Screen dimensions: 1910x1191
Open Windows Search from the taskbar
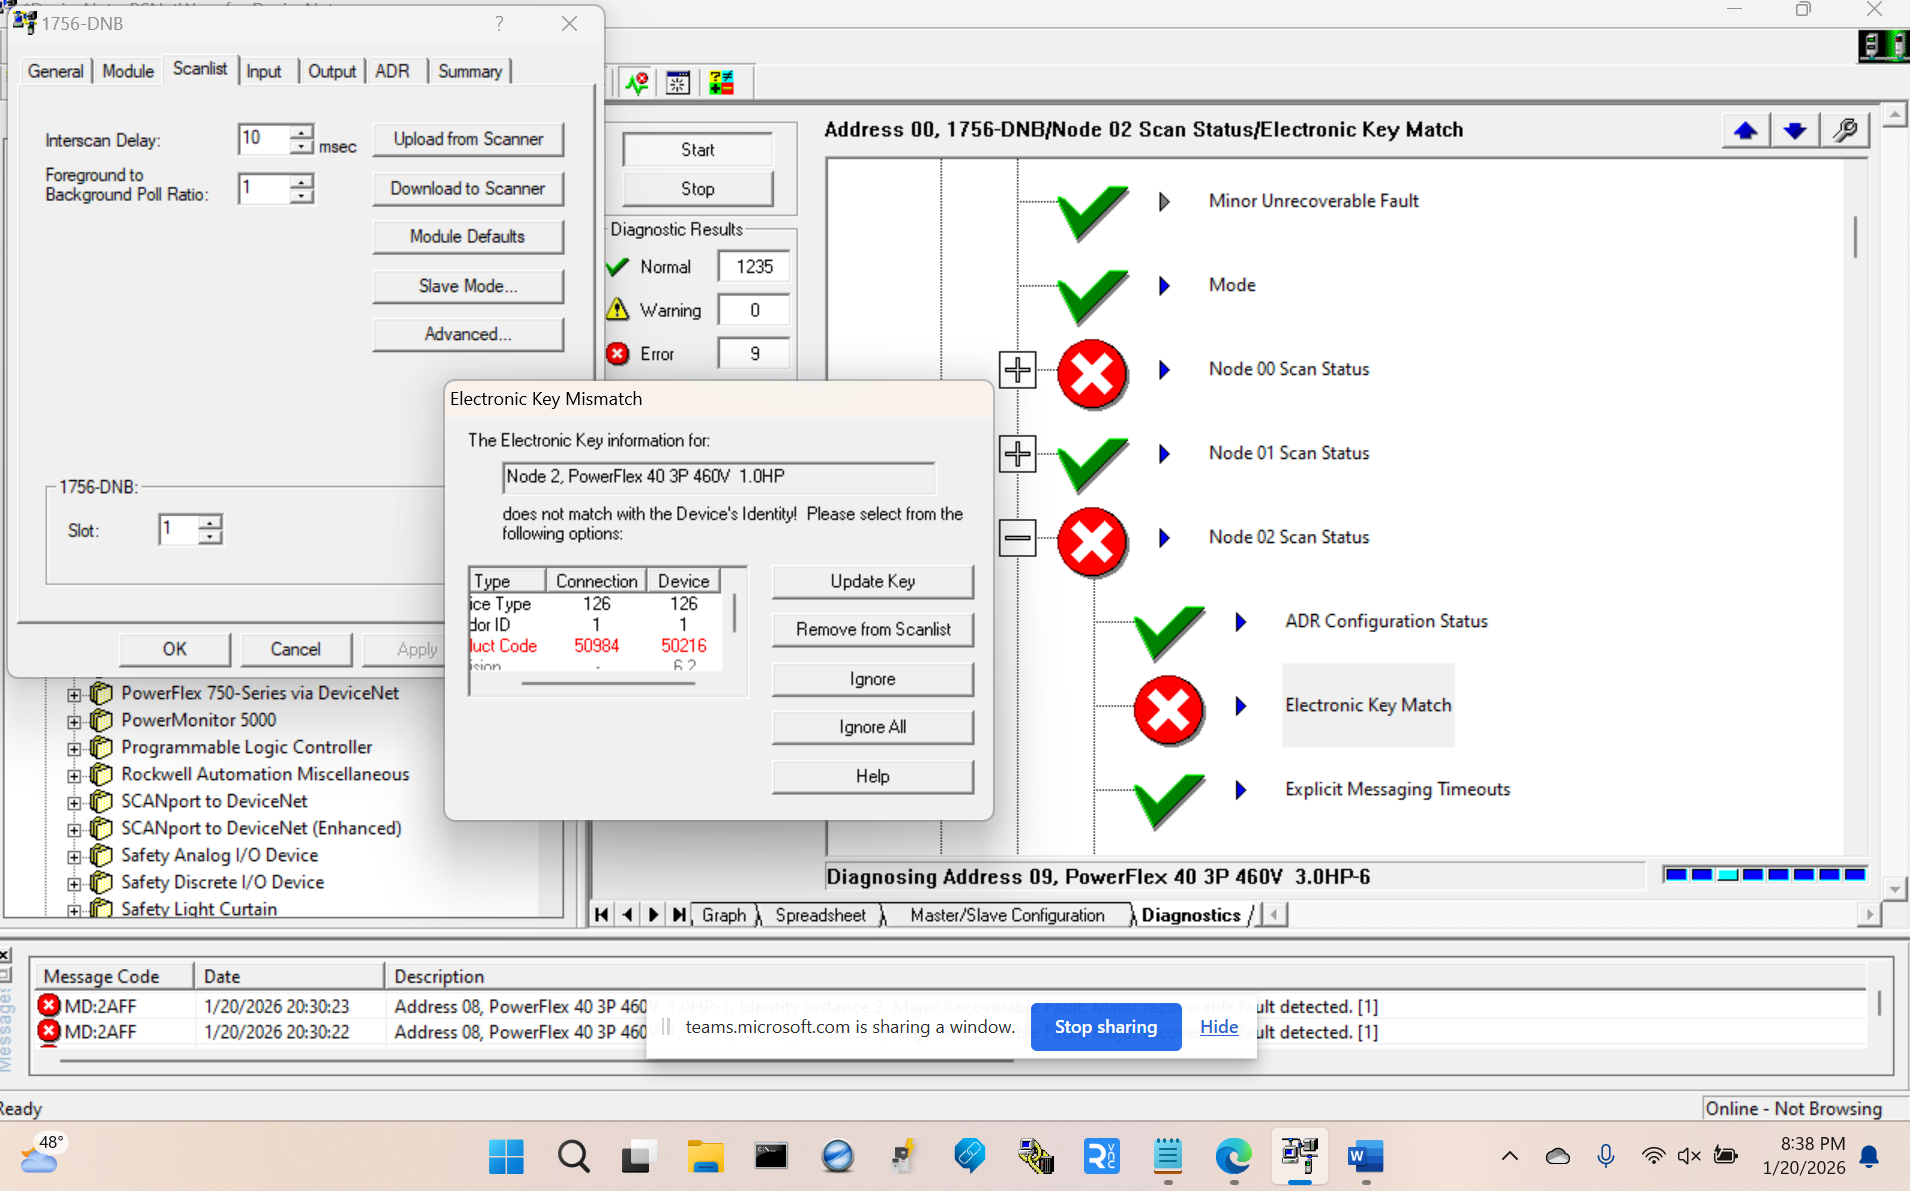click(573, 1157)
